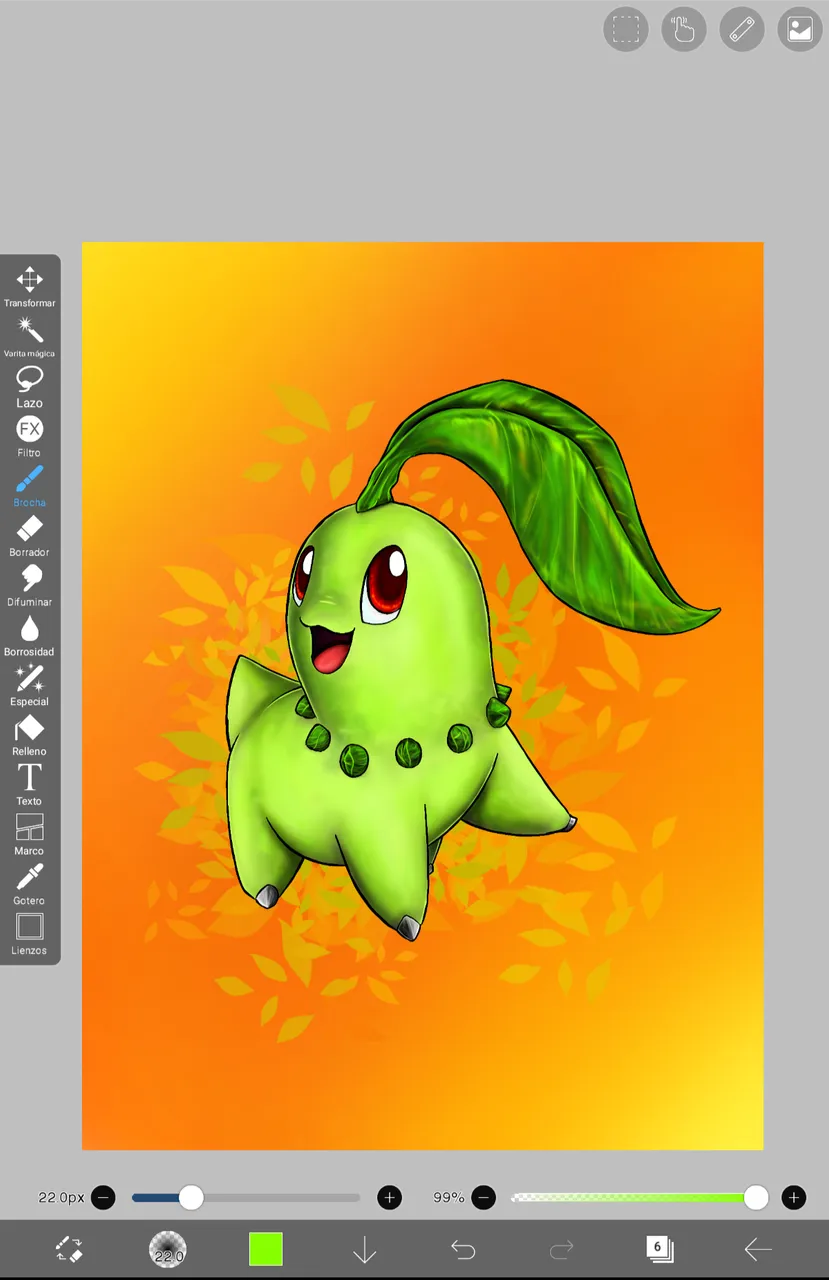Viewport: 829px width, 1280px height.
Task: Redo the undone action
Action: (x=562, y=1249)
